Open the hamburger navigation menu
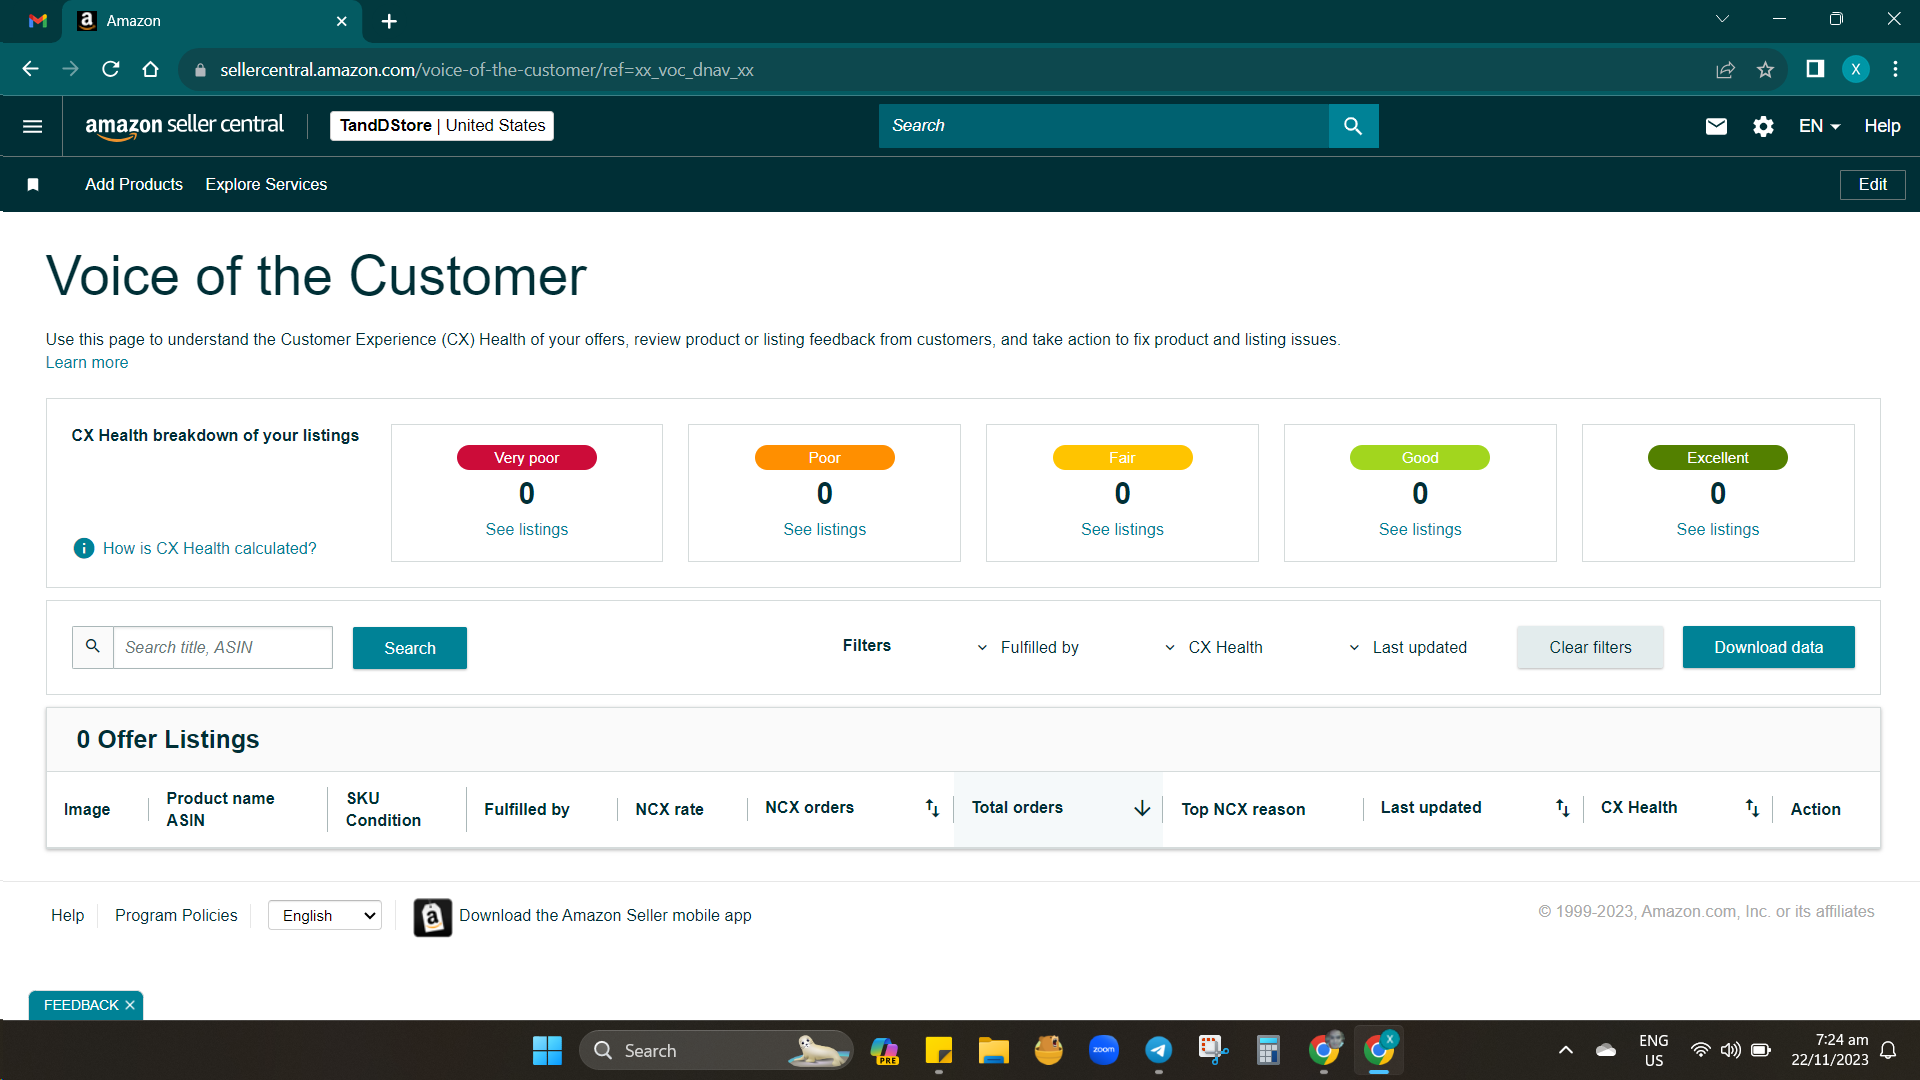Image resolution: width=1920 pixels, height=1080 pixels. point(32,126)
